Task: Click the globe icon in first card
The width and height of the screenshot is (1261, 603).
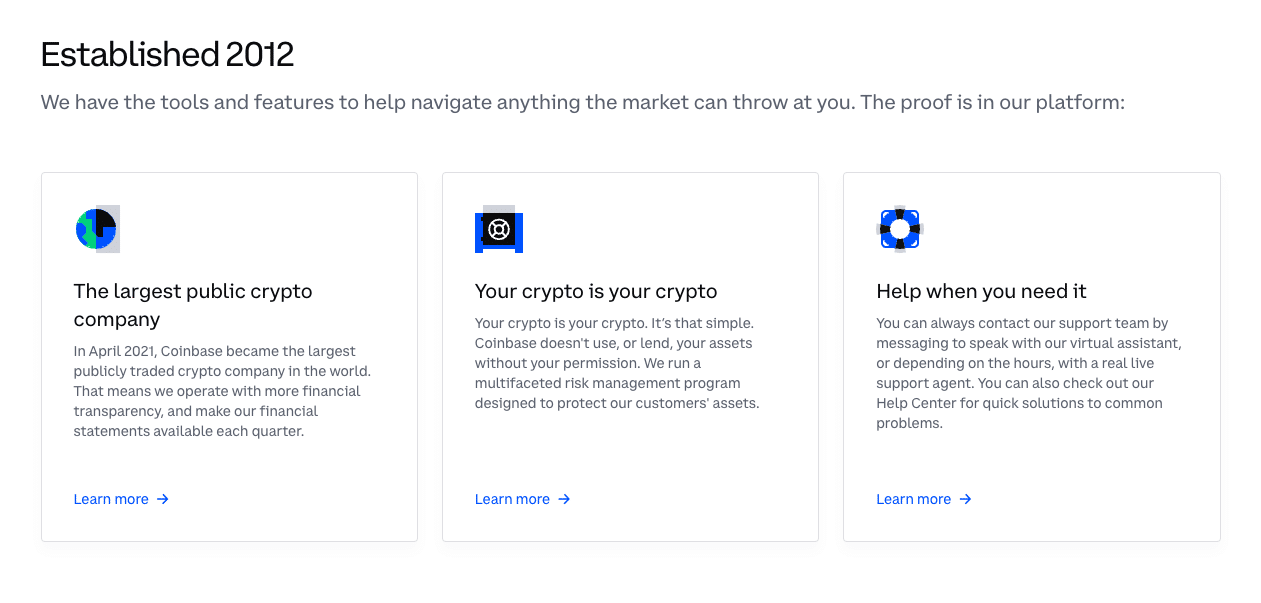Action: pos(98,229)
